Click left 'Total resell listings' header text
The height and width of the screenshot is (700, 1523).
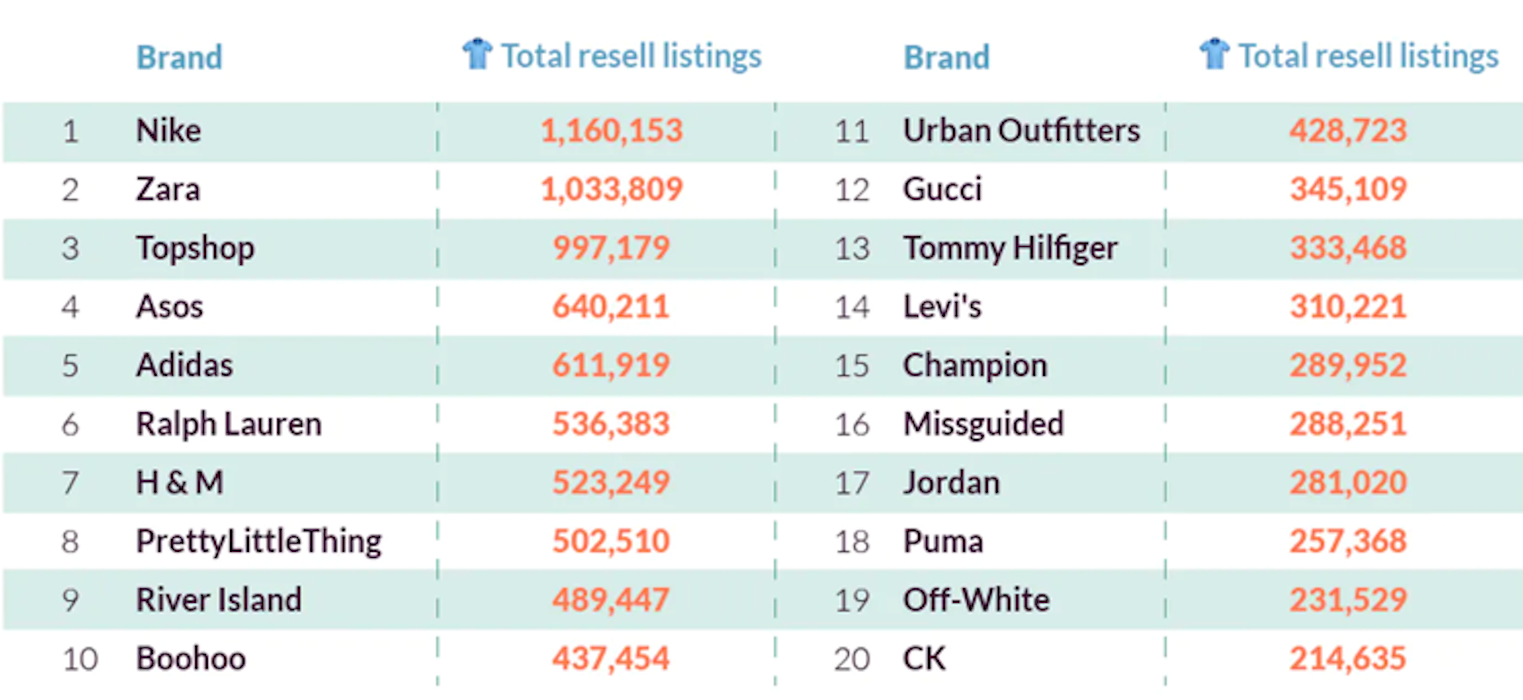tap(631, 56)
